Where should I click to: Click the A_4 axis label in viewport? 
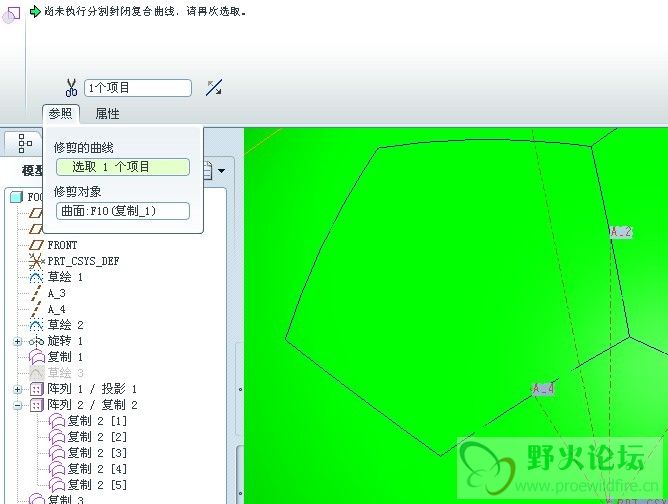543,389
